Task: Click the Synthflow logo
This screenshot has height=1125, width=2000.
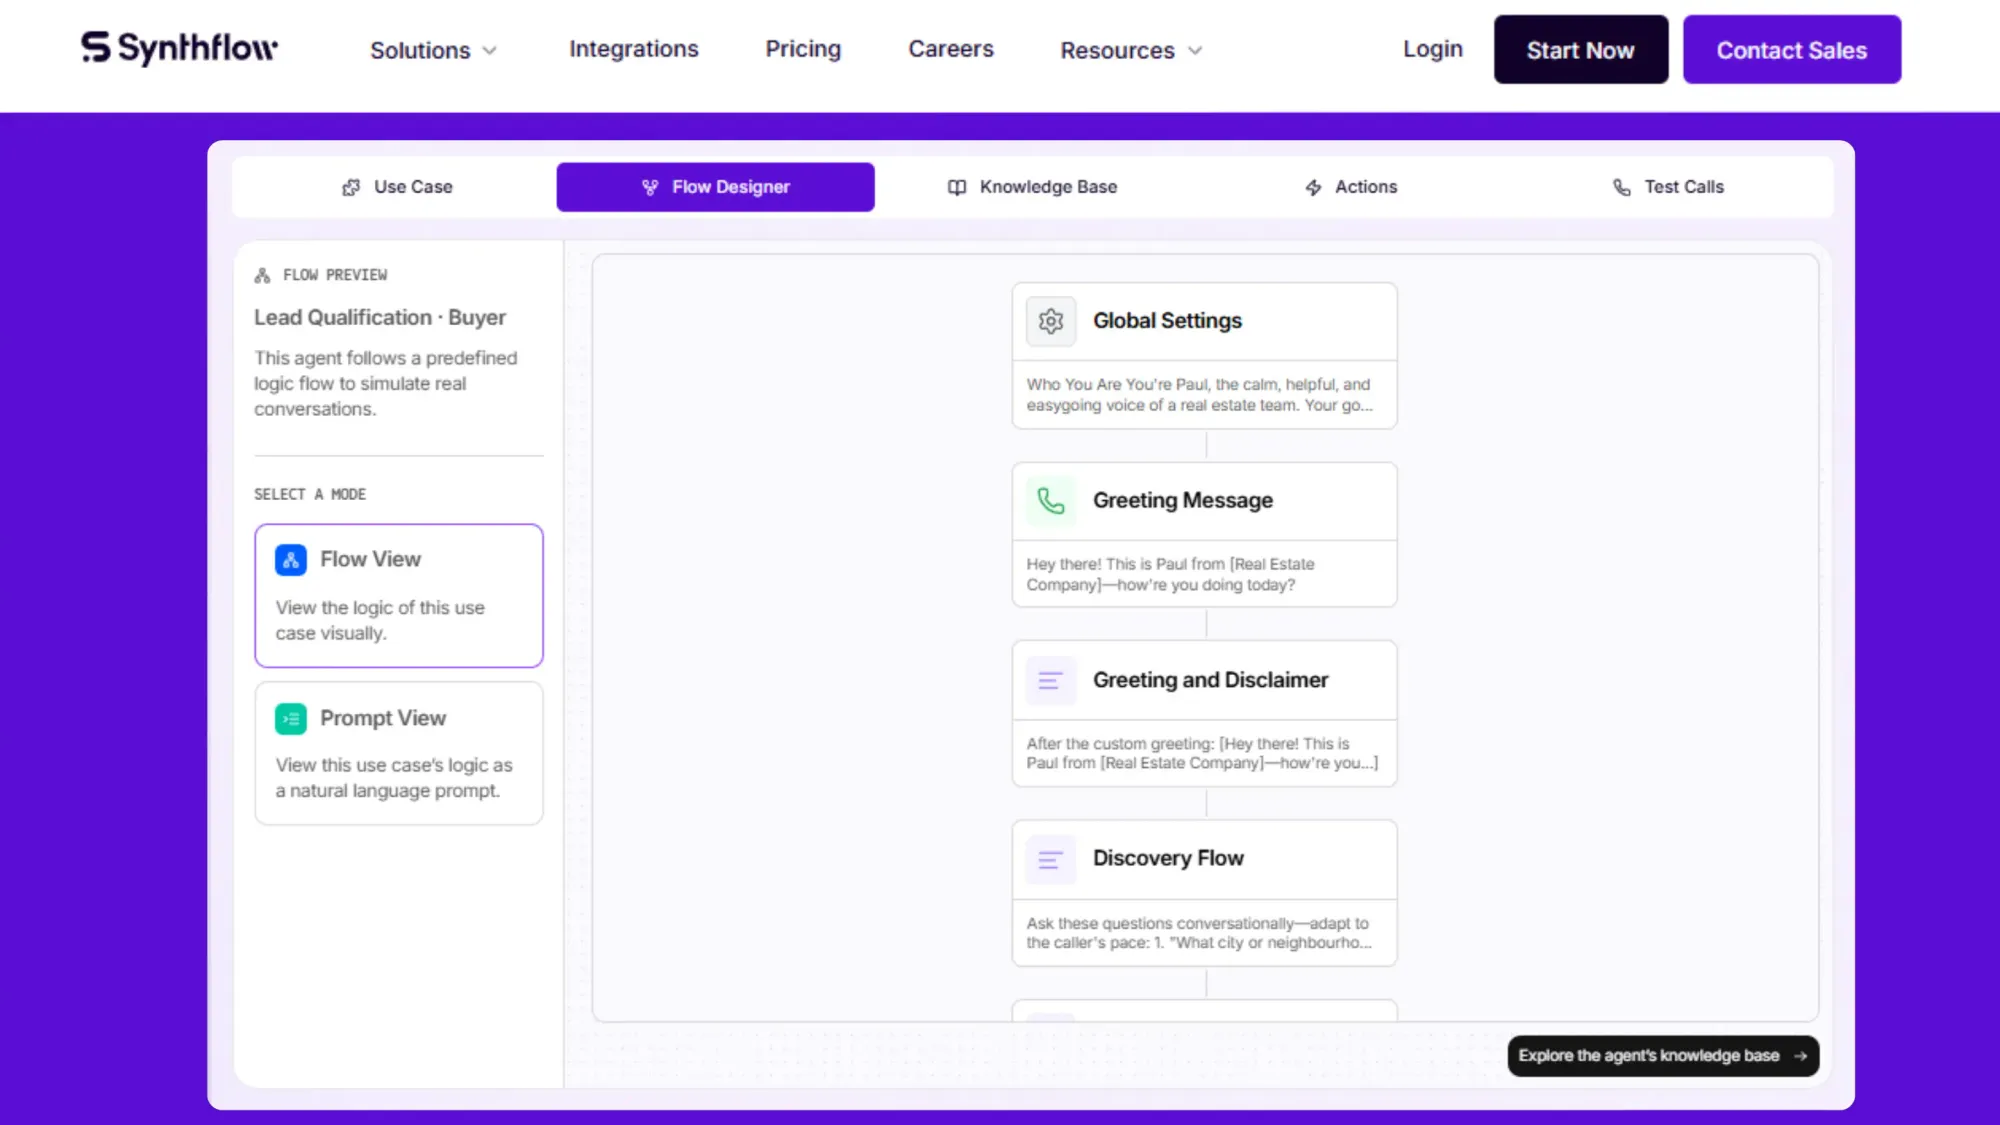Action: (178, 48)
